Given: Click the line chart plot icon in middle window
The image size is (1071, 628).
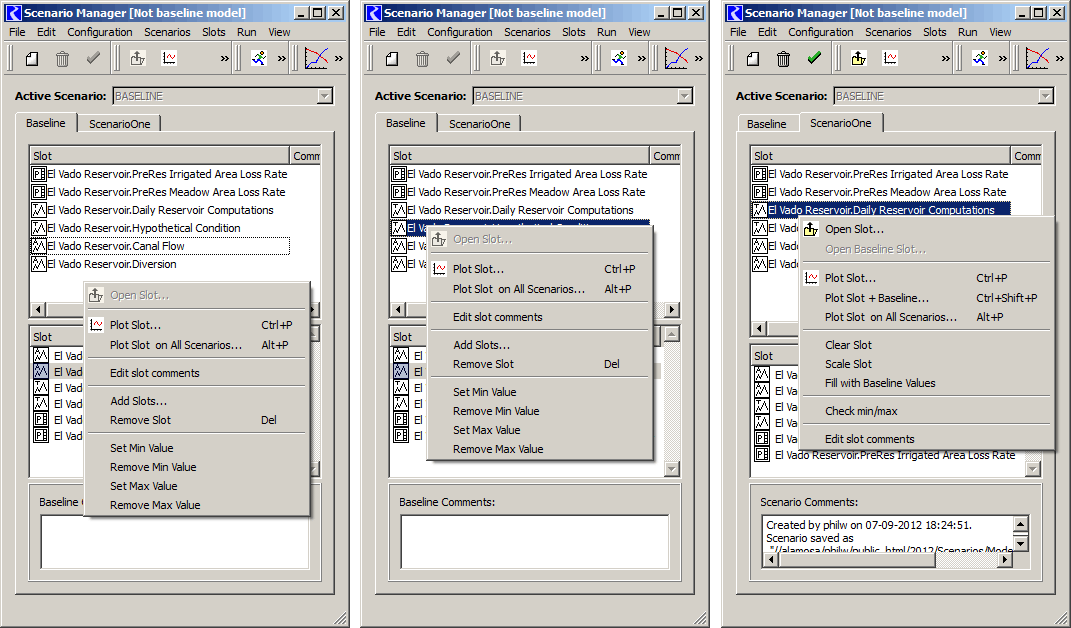Looking at the screenshot, I should click(676, 59).
